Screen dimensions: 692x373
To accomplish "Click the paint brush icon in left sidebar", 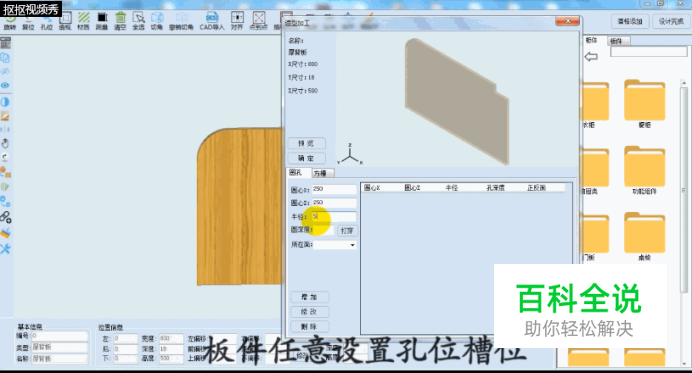I will click(x=5, y=233).
